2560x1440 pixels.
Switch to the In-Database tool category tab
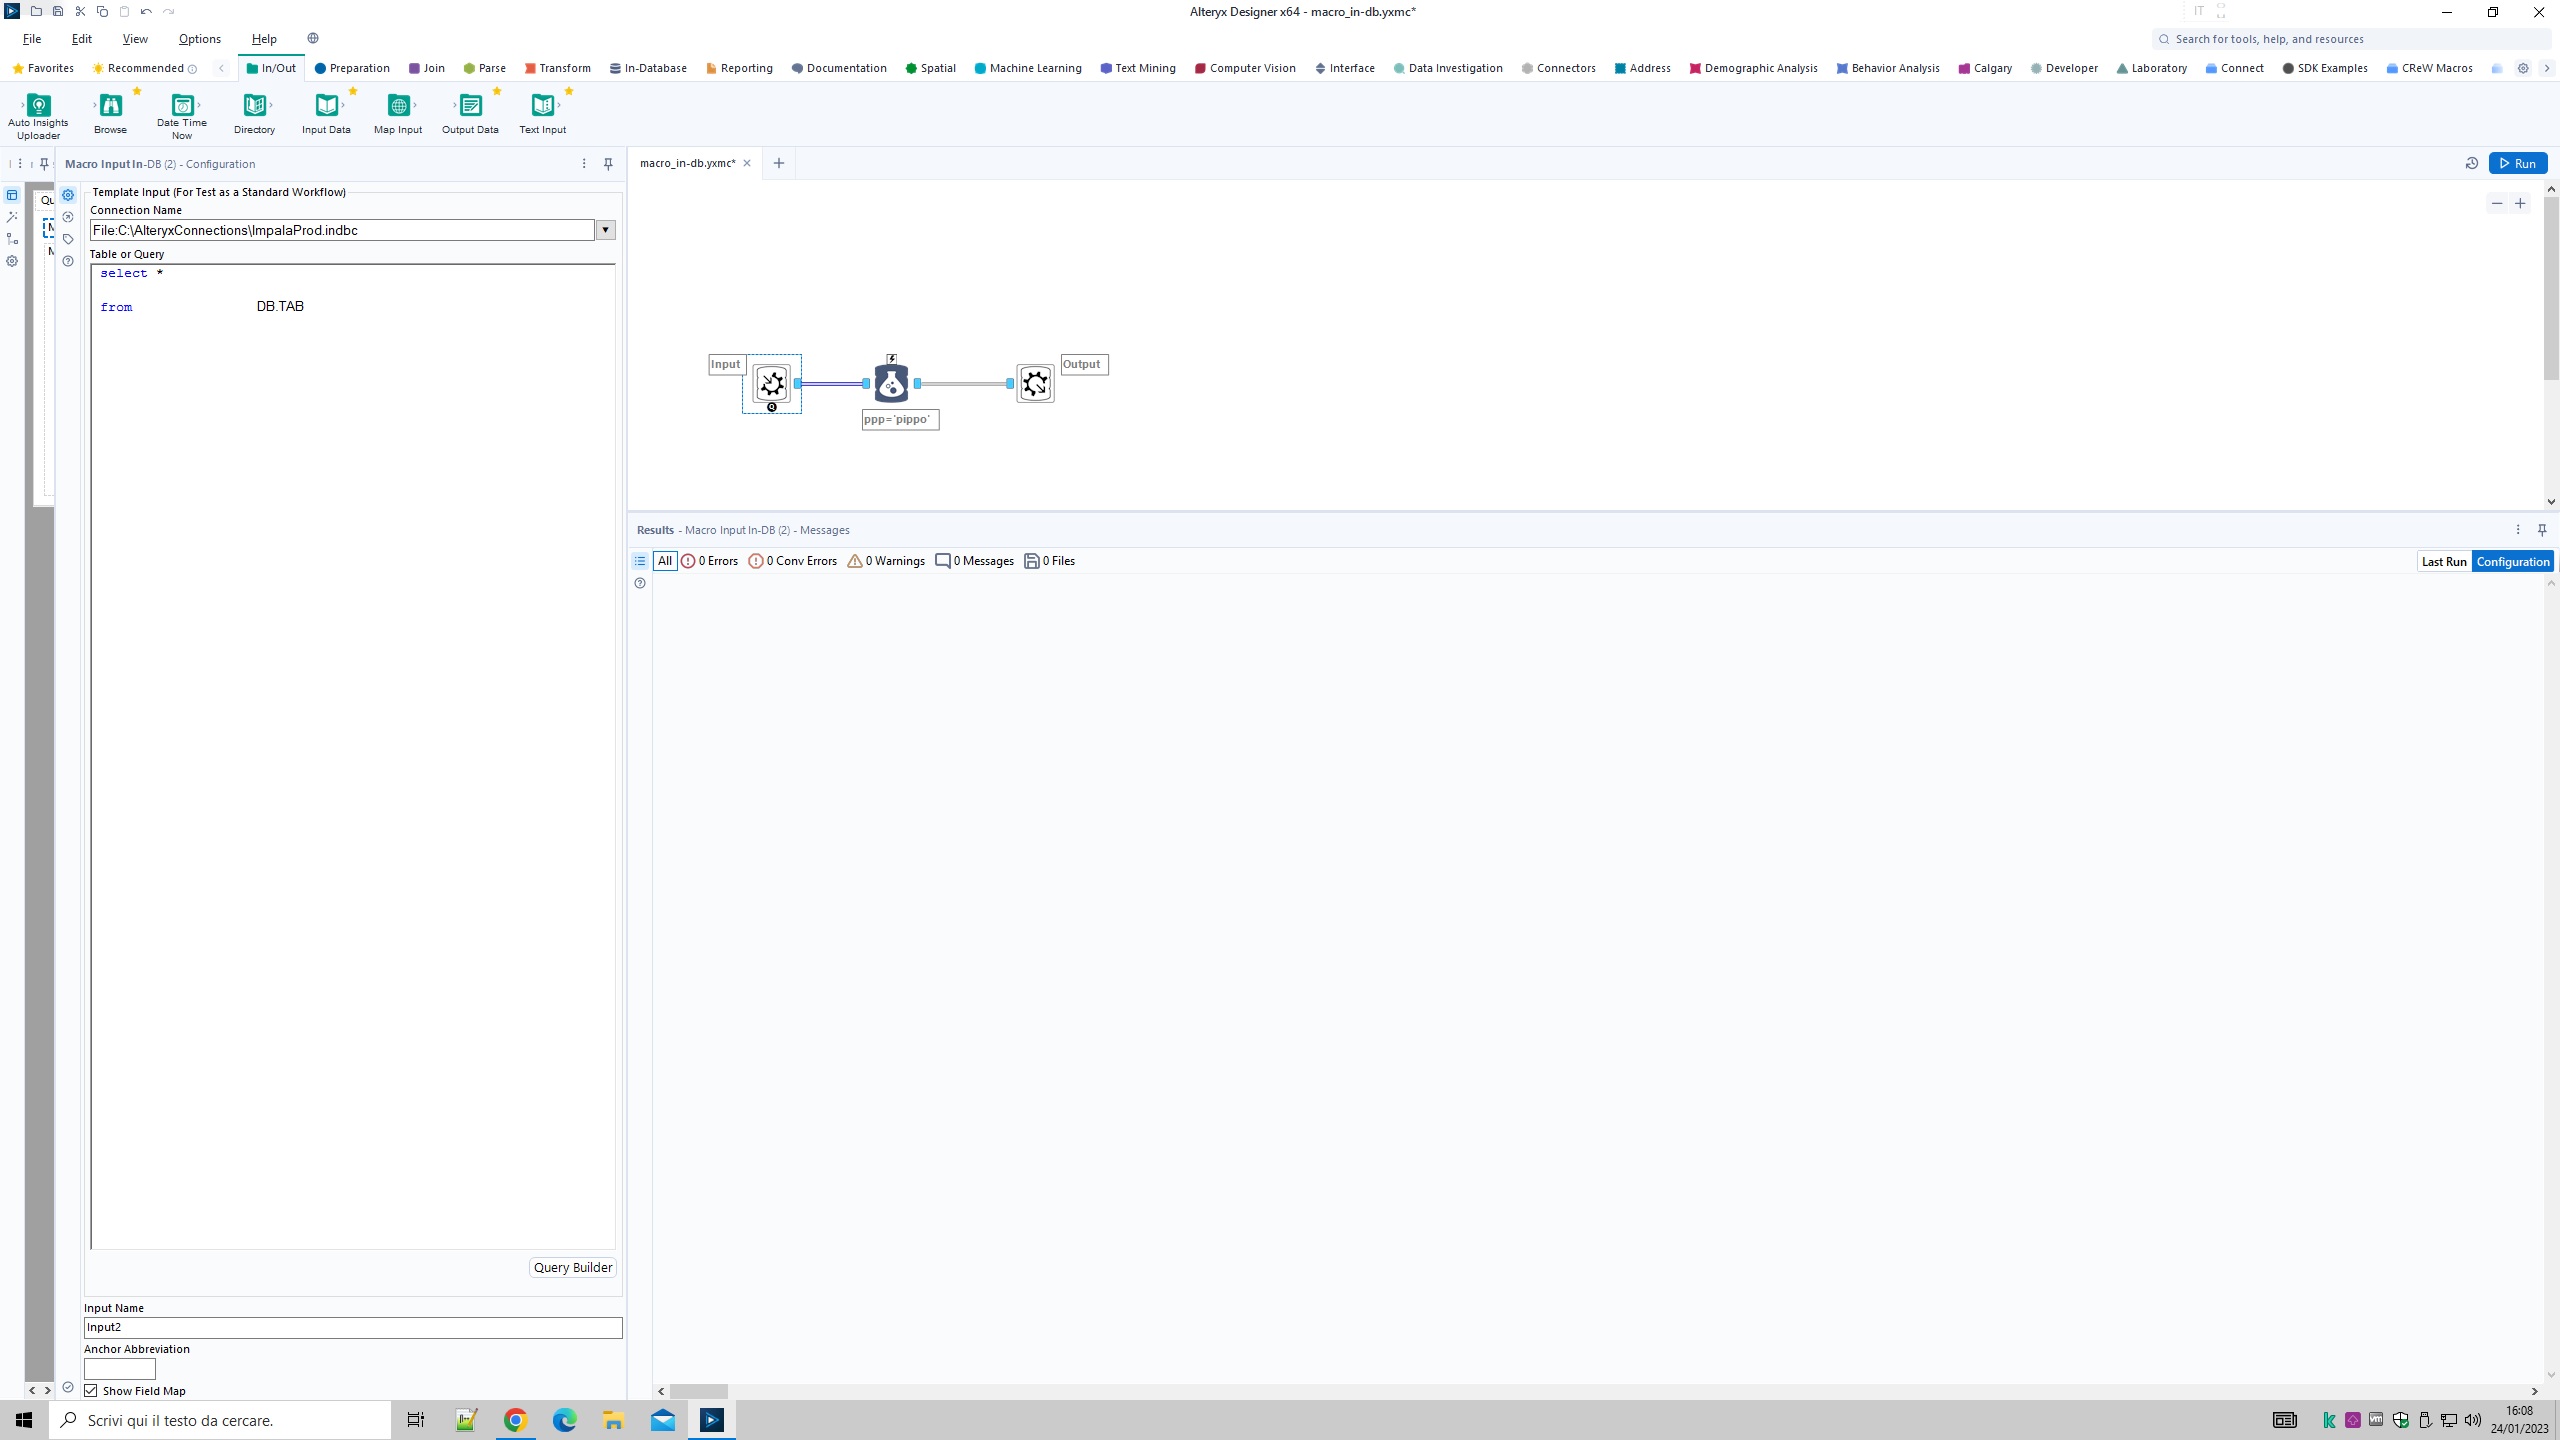(648, 68)
